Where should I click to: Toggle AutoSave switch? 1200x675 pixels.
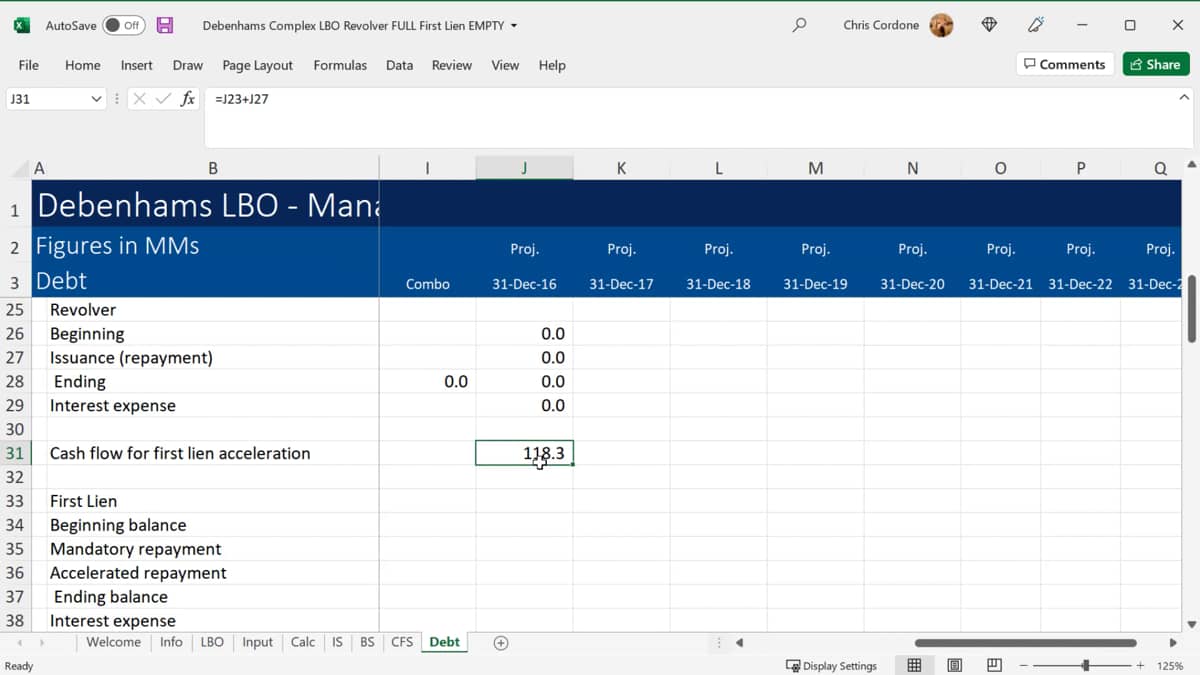[124, 25]
